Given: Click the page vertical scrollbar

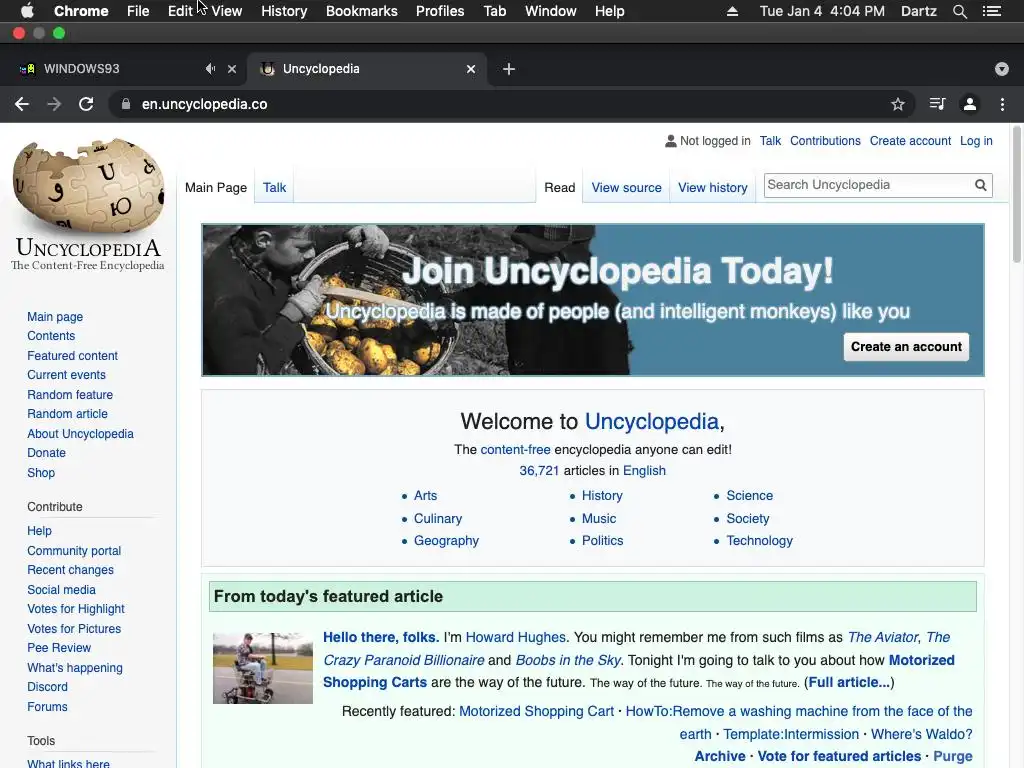Looking at the screenshot, I should click(1016, 195).
